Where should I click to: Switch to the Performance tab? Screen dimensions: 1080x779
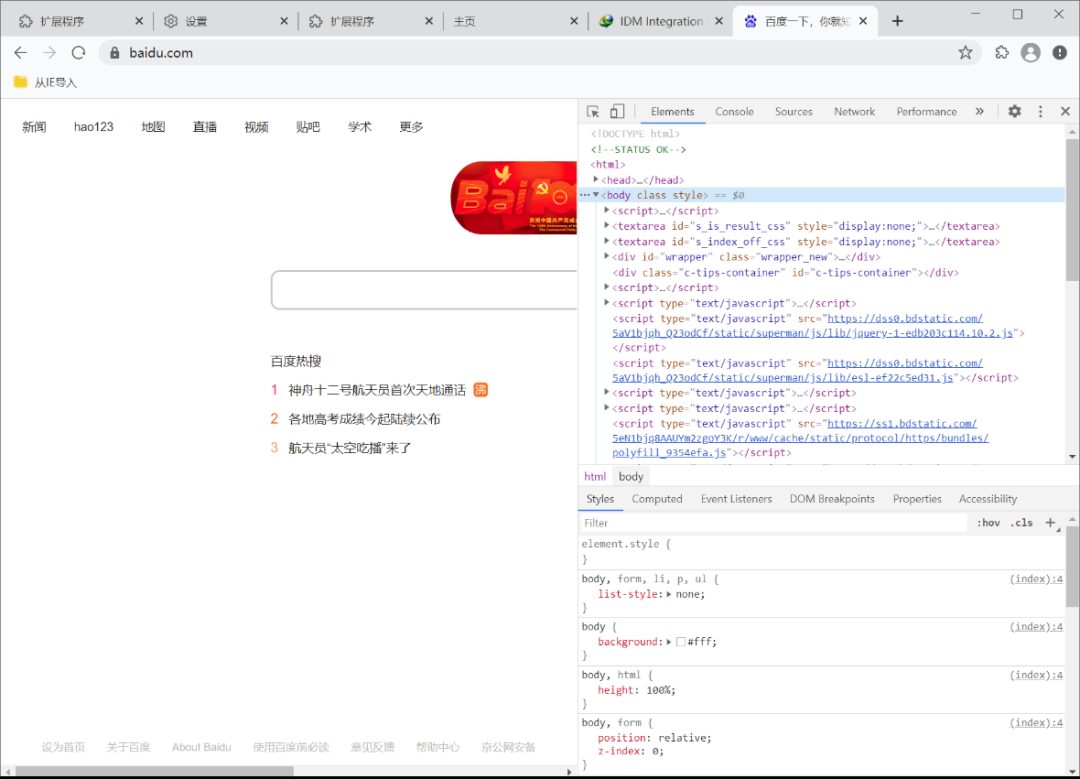click(926, 112)
